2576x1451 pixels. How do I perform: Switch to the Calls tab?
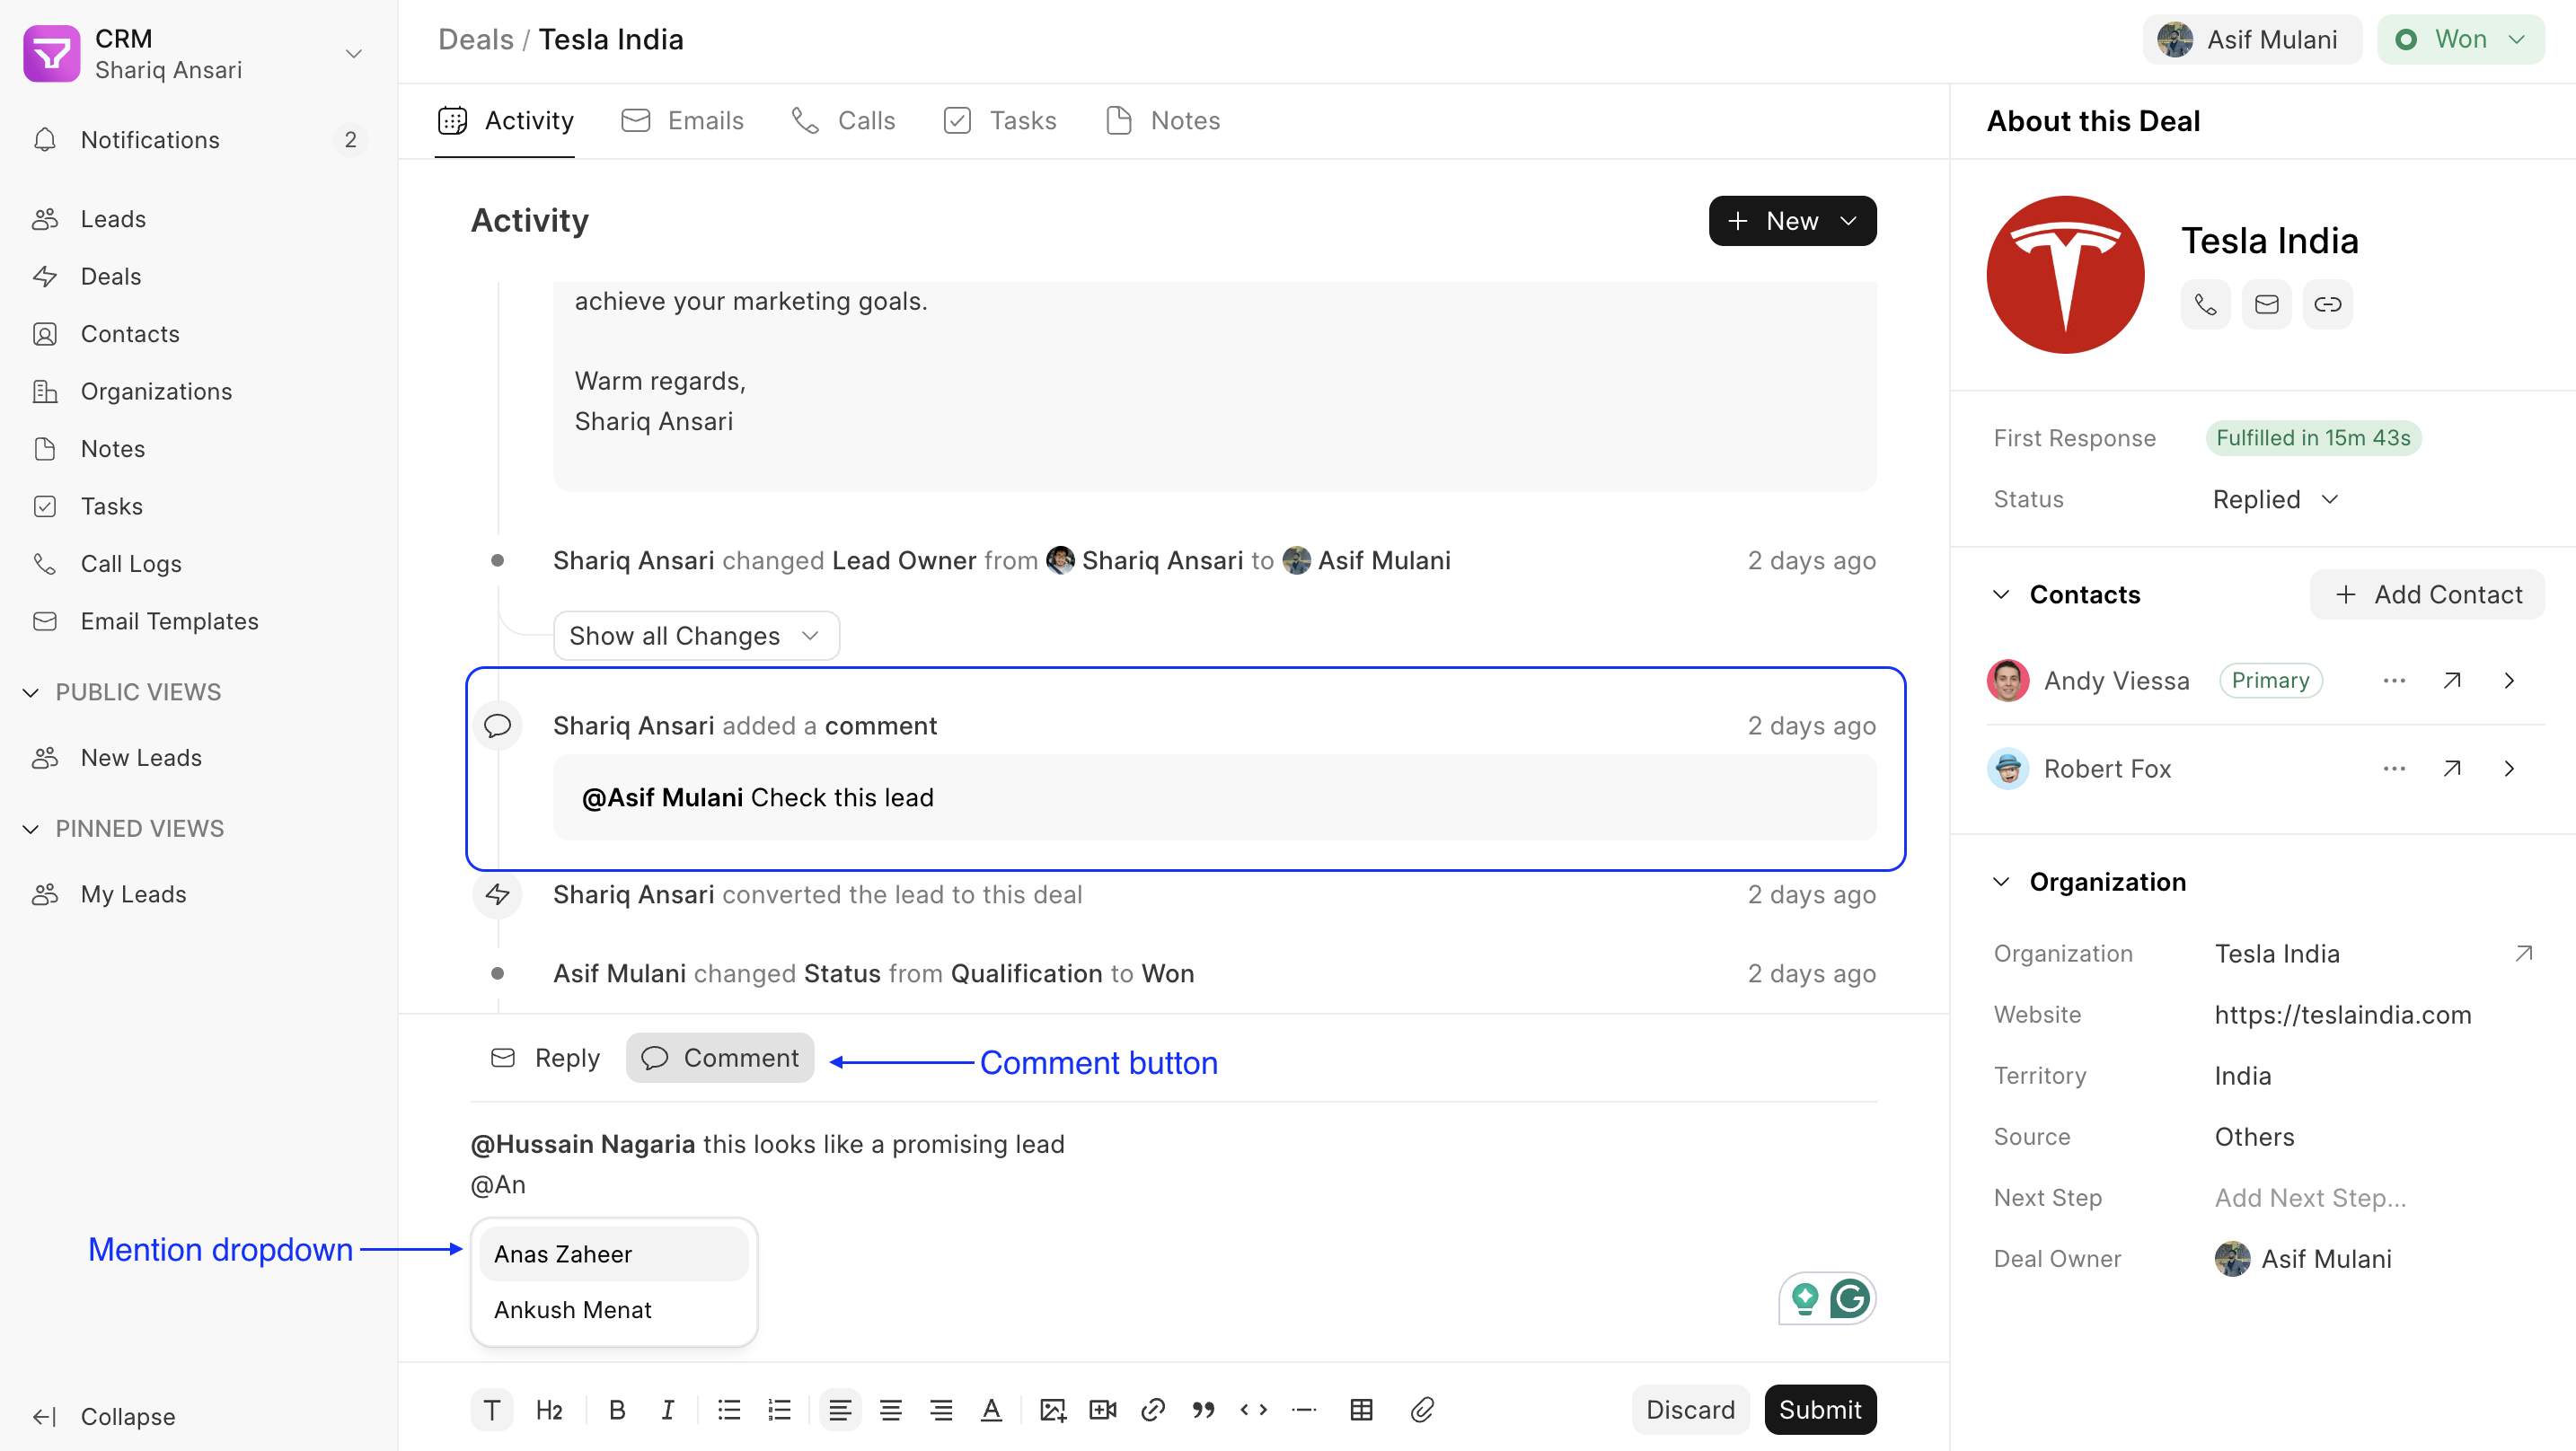coord(843,120)
